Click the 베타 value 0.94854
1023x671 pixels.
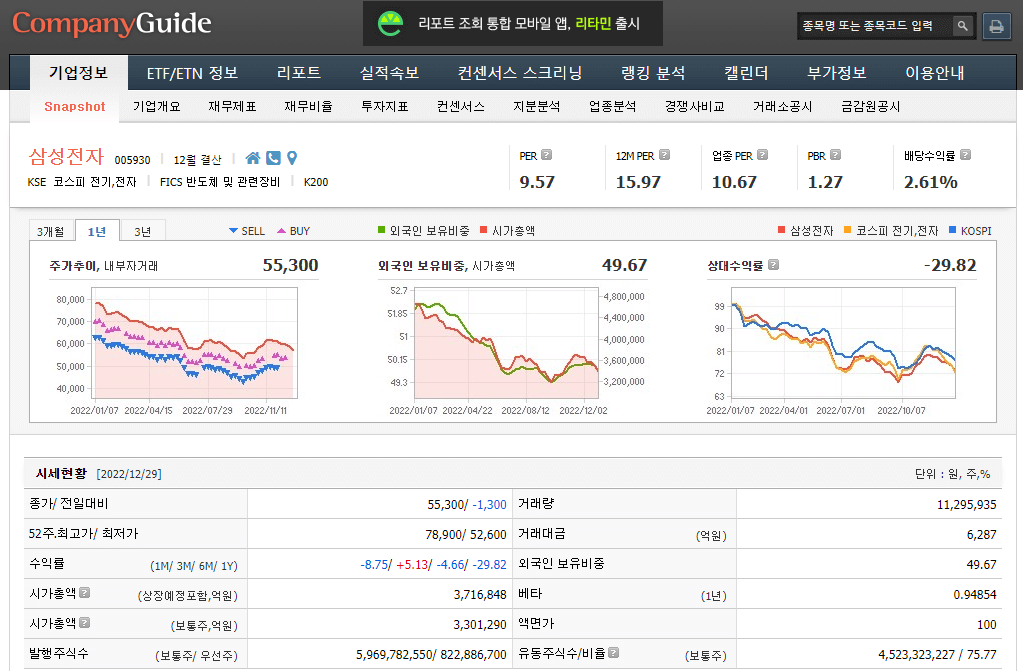click(975, 595)
